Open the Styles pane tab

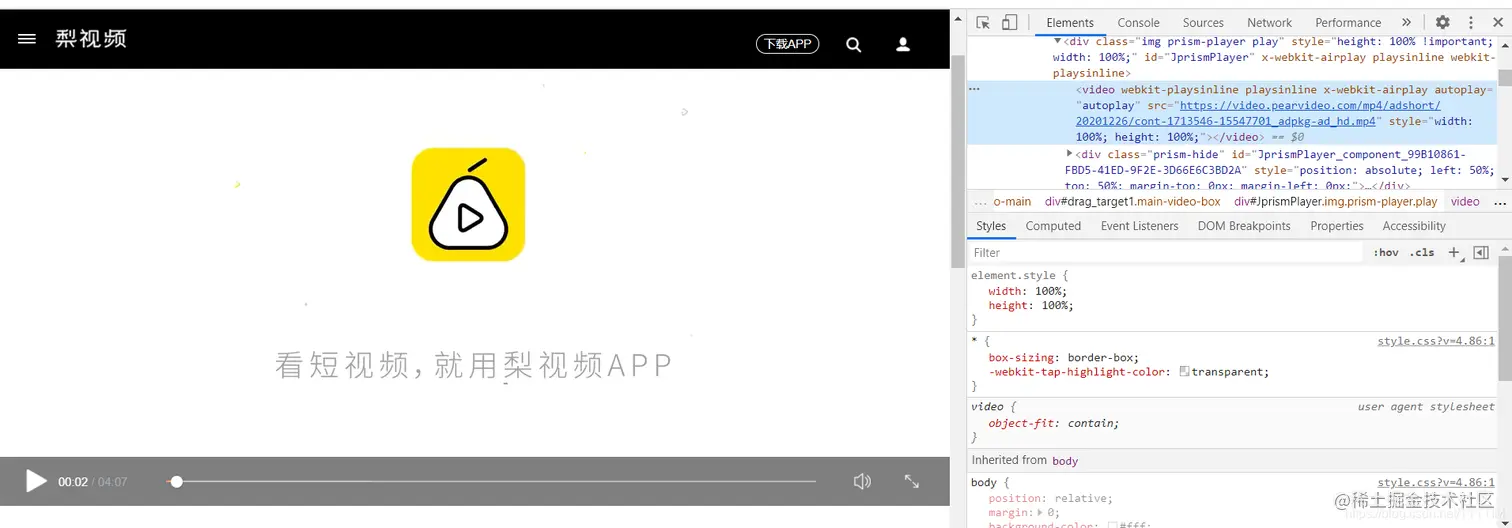tap(991, 226)
